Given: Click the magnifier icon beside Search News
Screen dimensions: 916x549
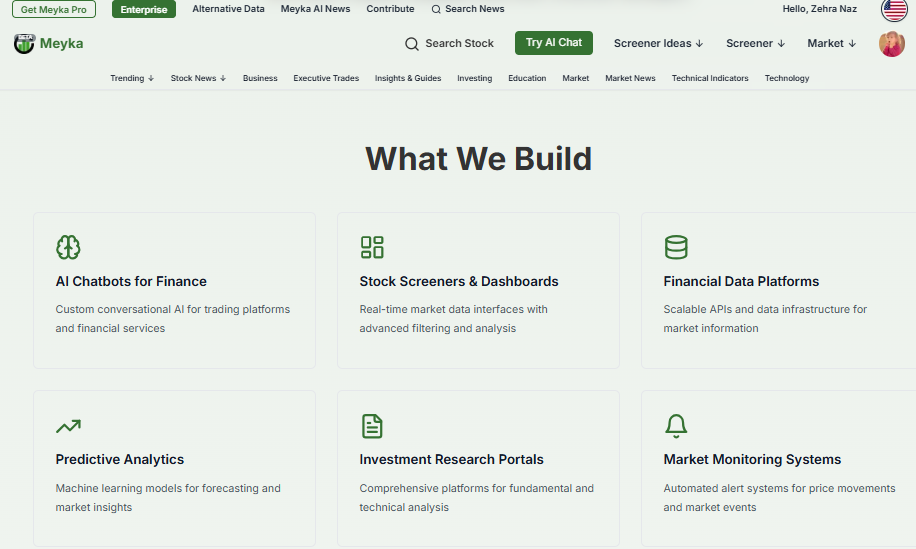Looking at the screenshot, I should click(x=436, y=10).
